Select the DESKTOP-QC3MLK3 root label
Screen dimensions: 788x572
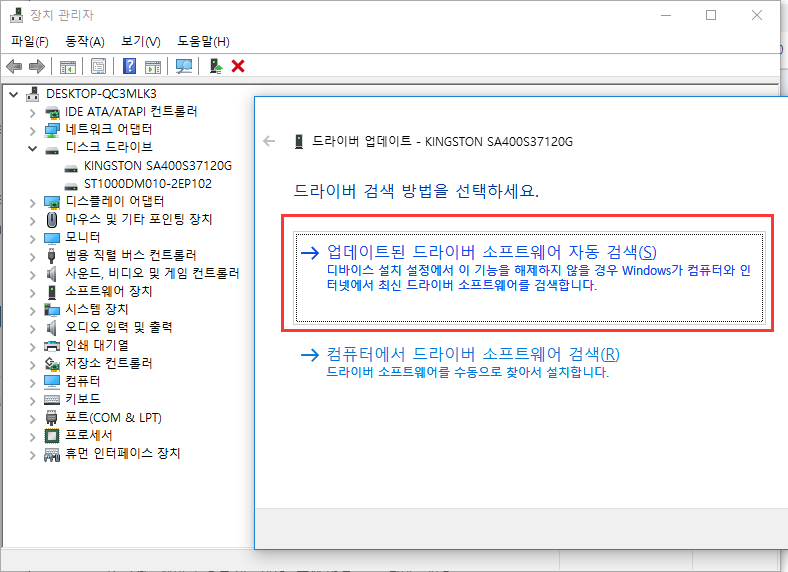click(101, 93)
